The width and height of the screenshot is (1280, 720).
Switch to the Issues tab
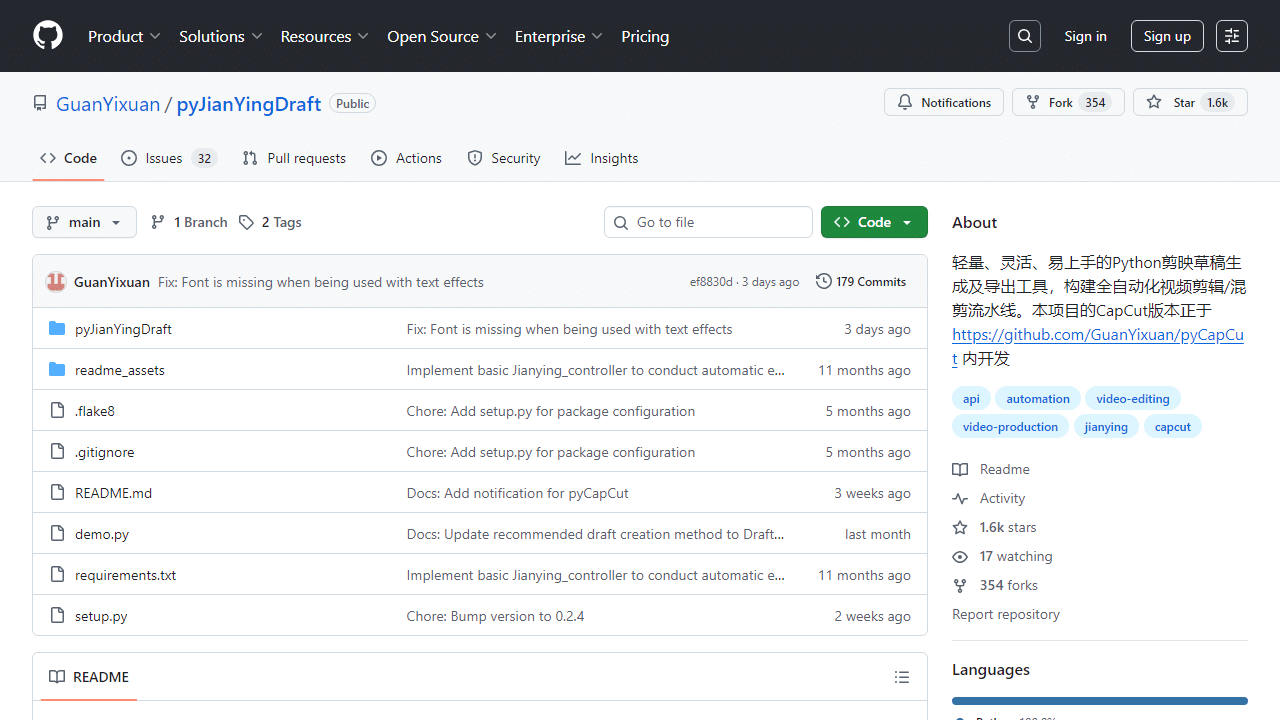(169, 158)
